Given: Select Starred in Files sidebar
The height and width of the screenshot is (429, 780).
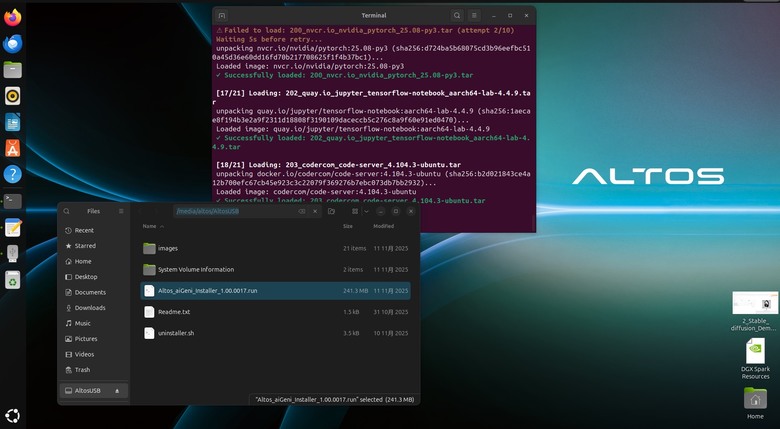Looking at the screenshot, I should pos(94,246).
